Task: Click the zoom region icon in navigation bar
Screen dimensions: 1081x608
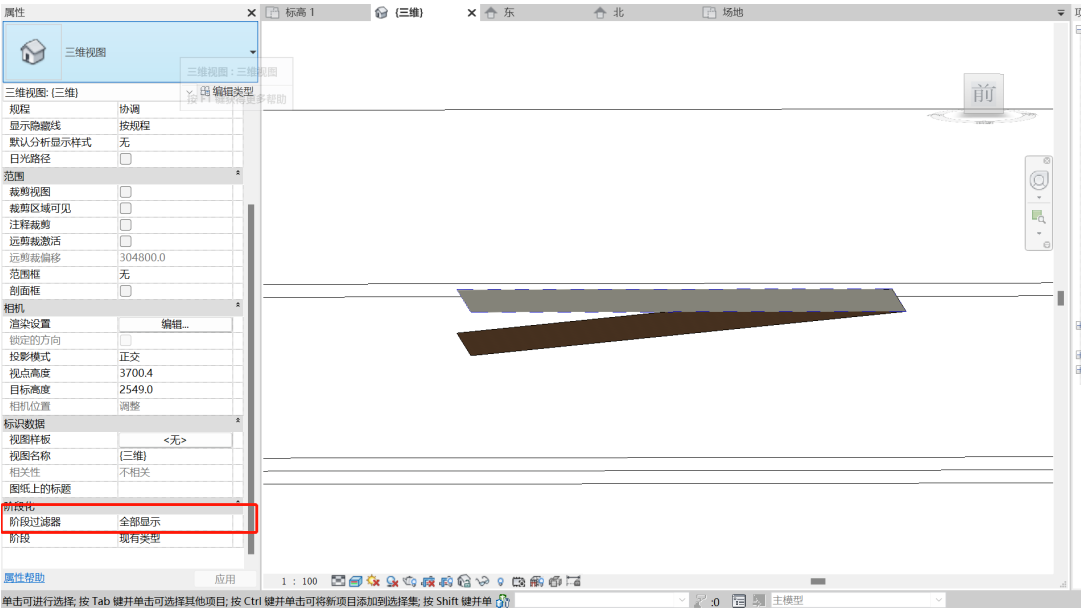Action: pos(1038,218)
